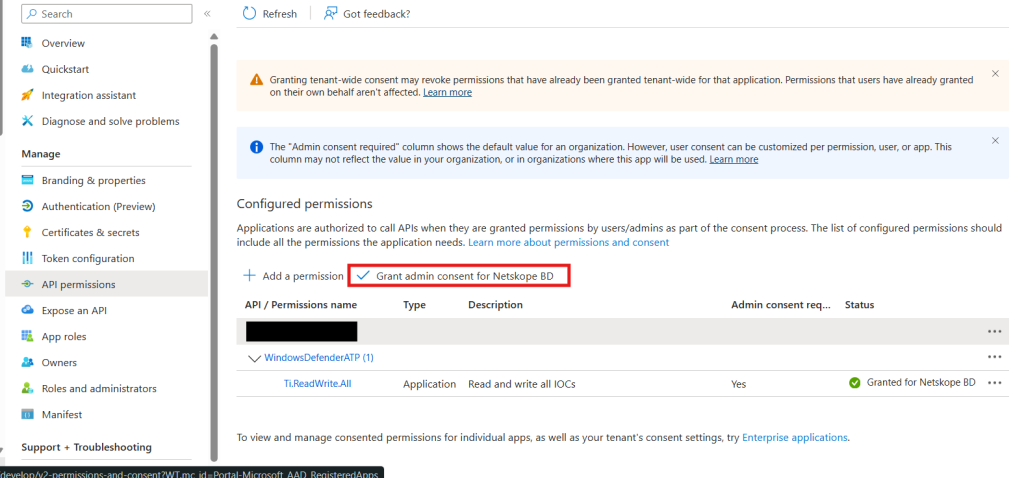Image resolution: width=1024 pixels, height=478 pixels.
Task: Open Learn more about permissions and consent
Action: (x=569, y=242)
